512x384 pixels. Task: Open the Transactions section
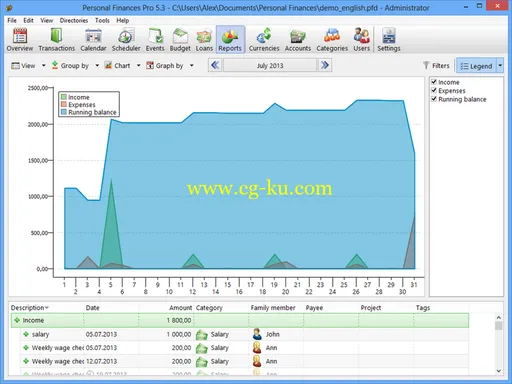point(56,40)
